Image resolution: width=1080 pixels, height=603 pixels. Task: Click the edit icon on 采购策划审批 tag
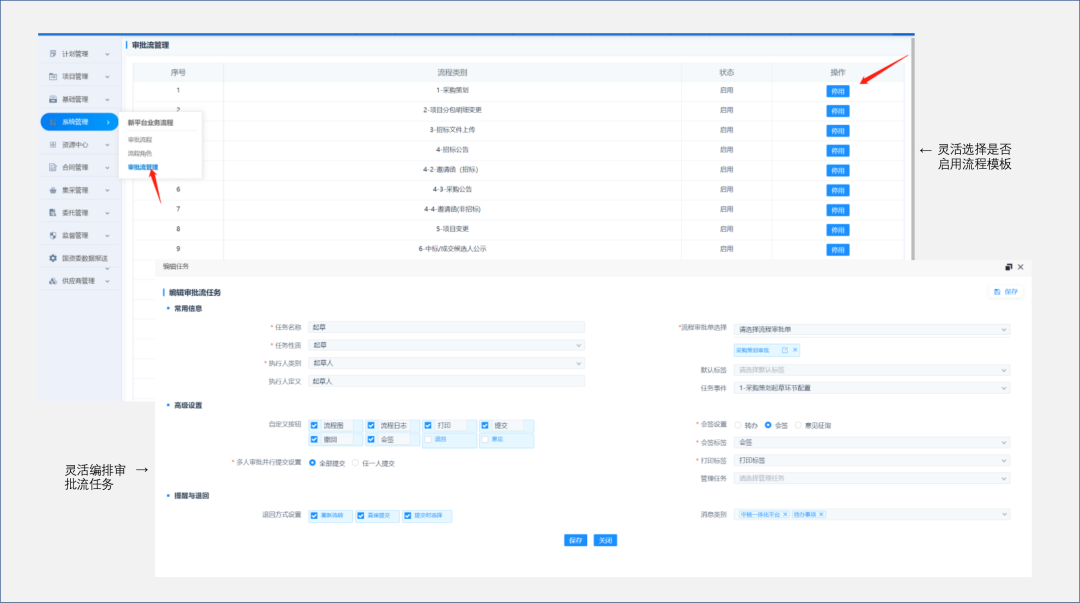tap(784, 350)
